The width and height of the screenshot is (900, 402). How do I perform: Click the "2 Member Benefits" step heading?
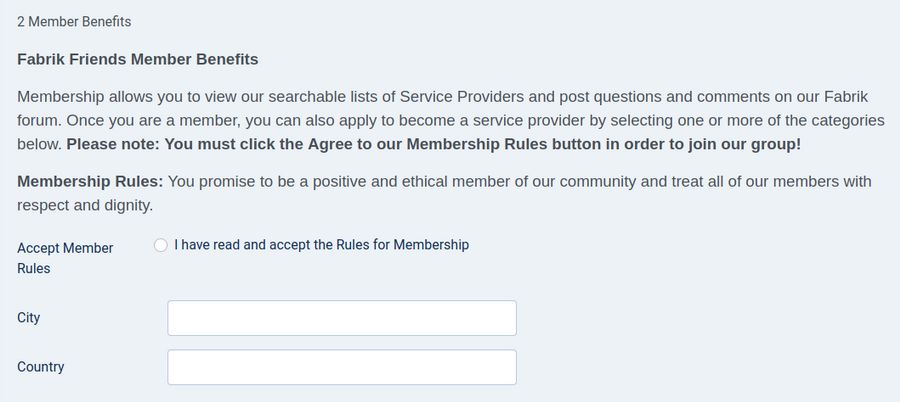pyautogui.click(x=74, y=21)
